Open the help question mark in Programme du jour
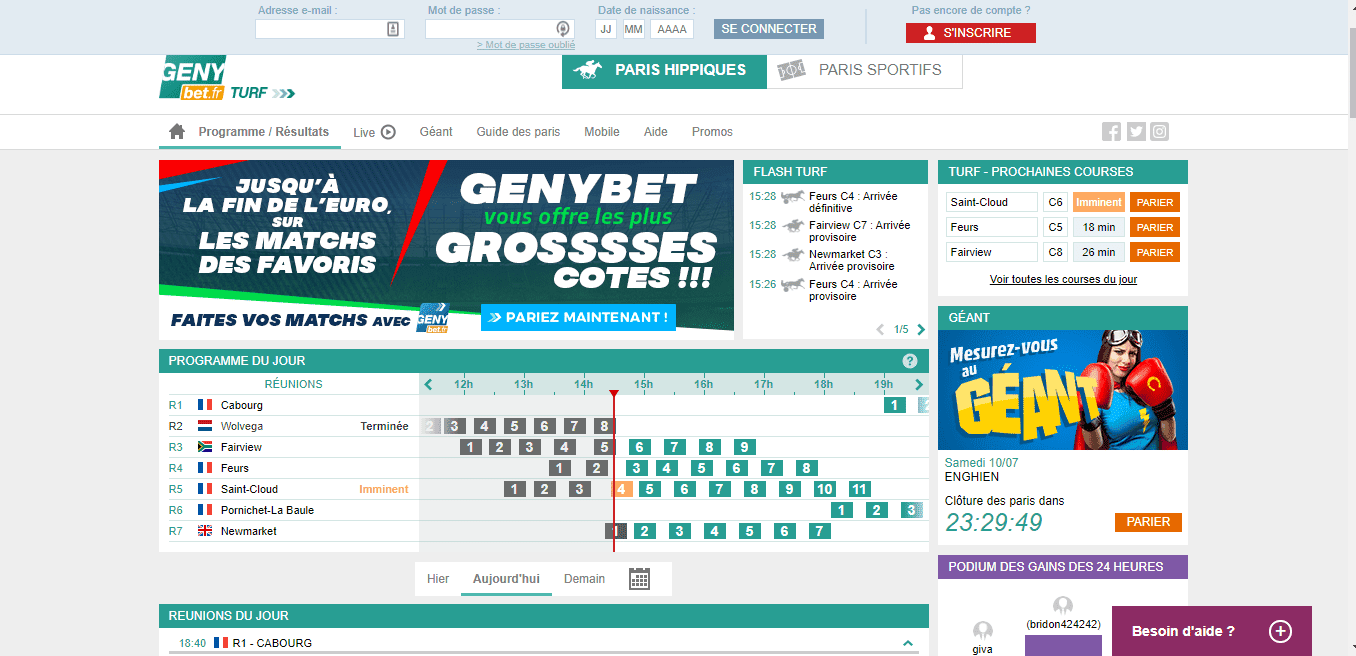This screenshot has height=656, width=1356. point(910,361)
